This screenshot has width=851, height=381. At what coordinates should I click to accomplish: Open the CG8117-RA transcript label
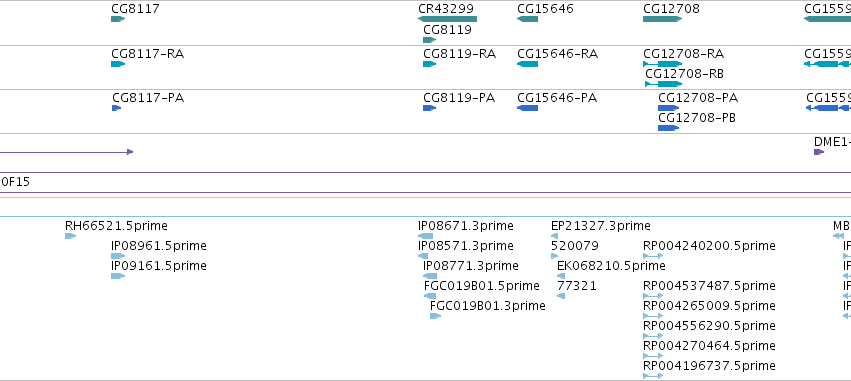pyautogui.click(x=148, y=54)
